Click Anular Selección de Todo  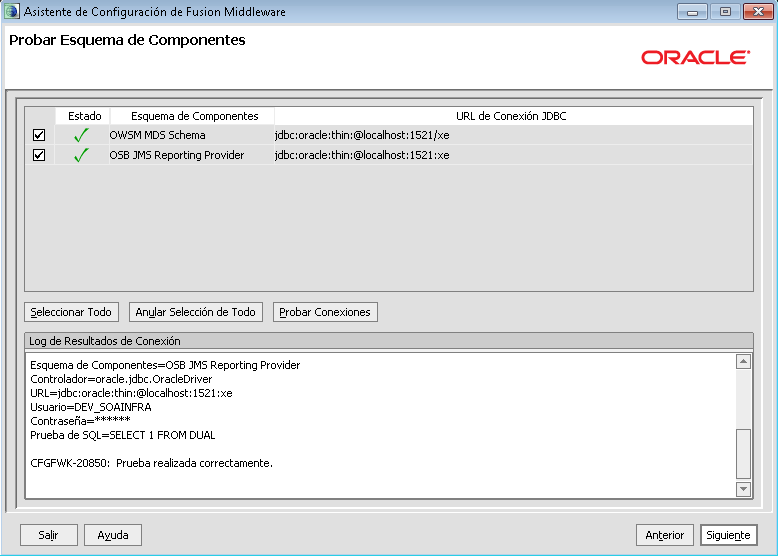[x=195, y=312]
